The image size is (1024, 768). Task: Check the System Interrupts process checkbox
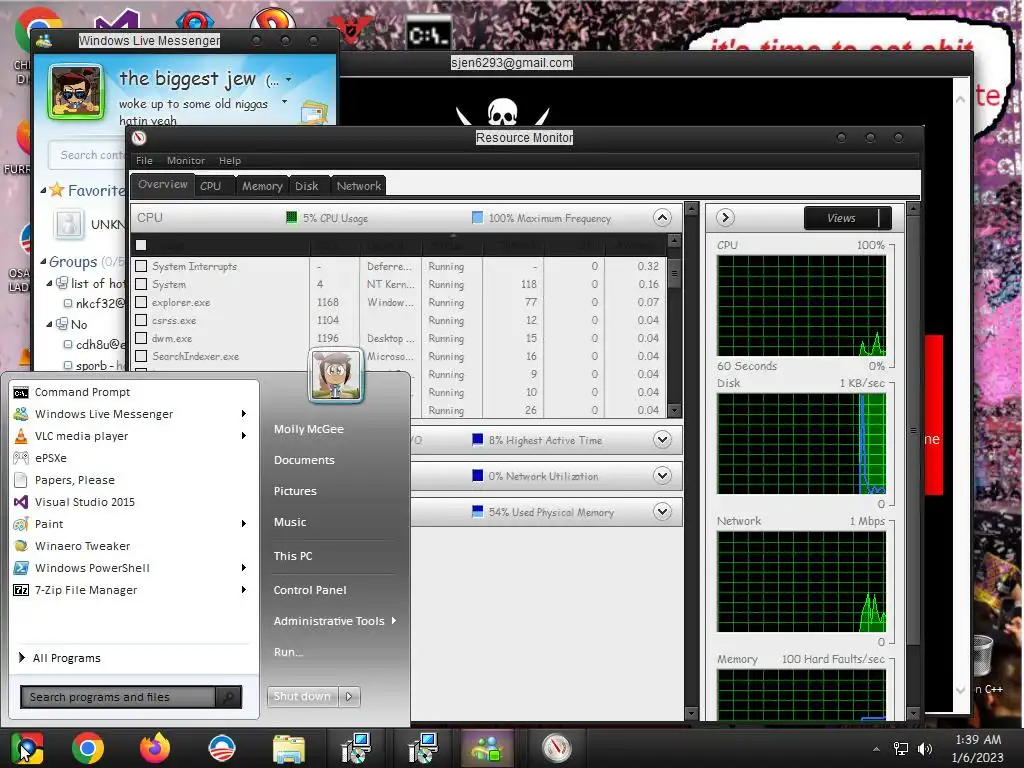pyautogui.click(x=141, y=266)
